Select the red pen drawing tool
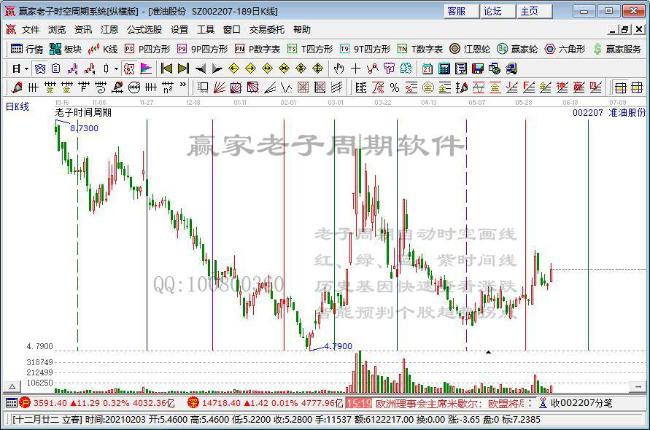This screenshot has width=650, height=430. pyautogui.click(x=17, y=87)
